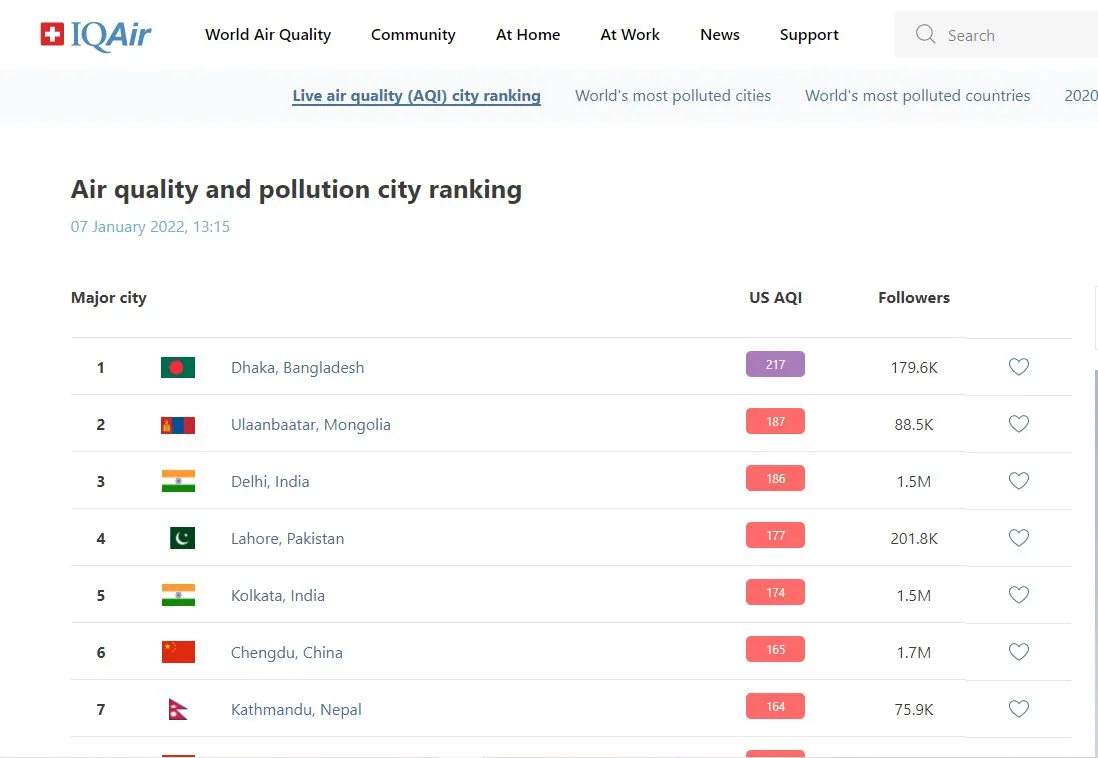Image resolution: width=1098 pixels, height=758 pixels.
Task: Select Live air quality (AQI) city ranking tab
Action: pos(417,96)
